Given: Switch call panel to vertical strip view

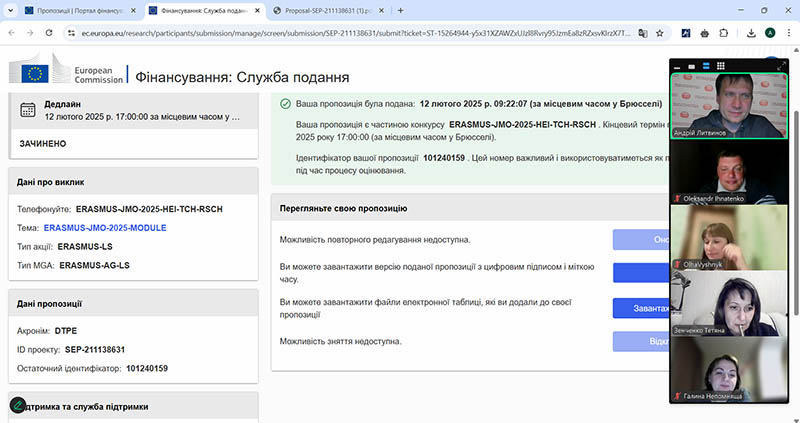Looking at the screenshot, I should tap(706, 66).
